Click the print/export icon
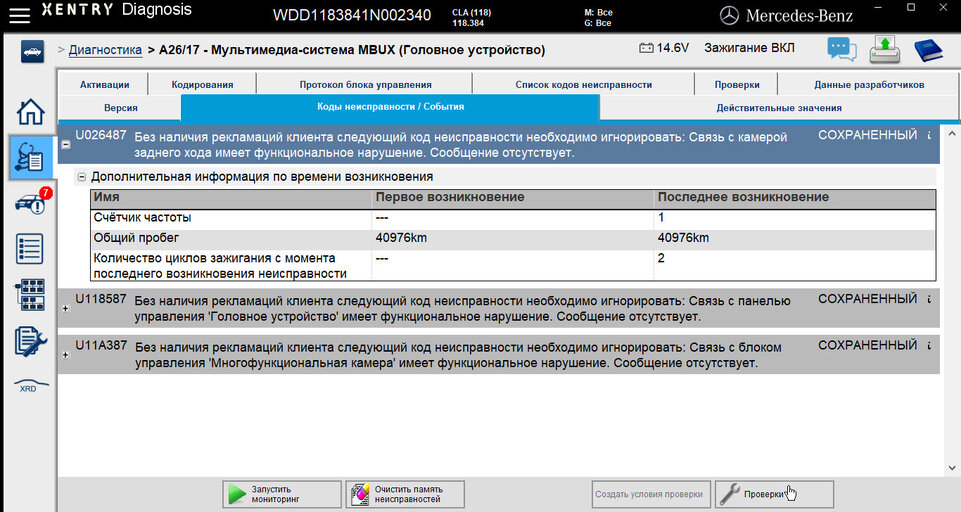Screen dimensions: 961x512 tap(884, 49)
